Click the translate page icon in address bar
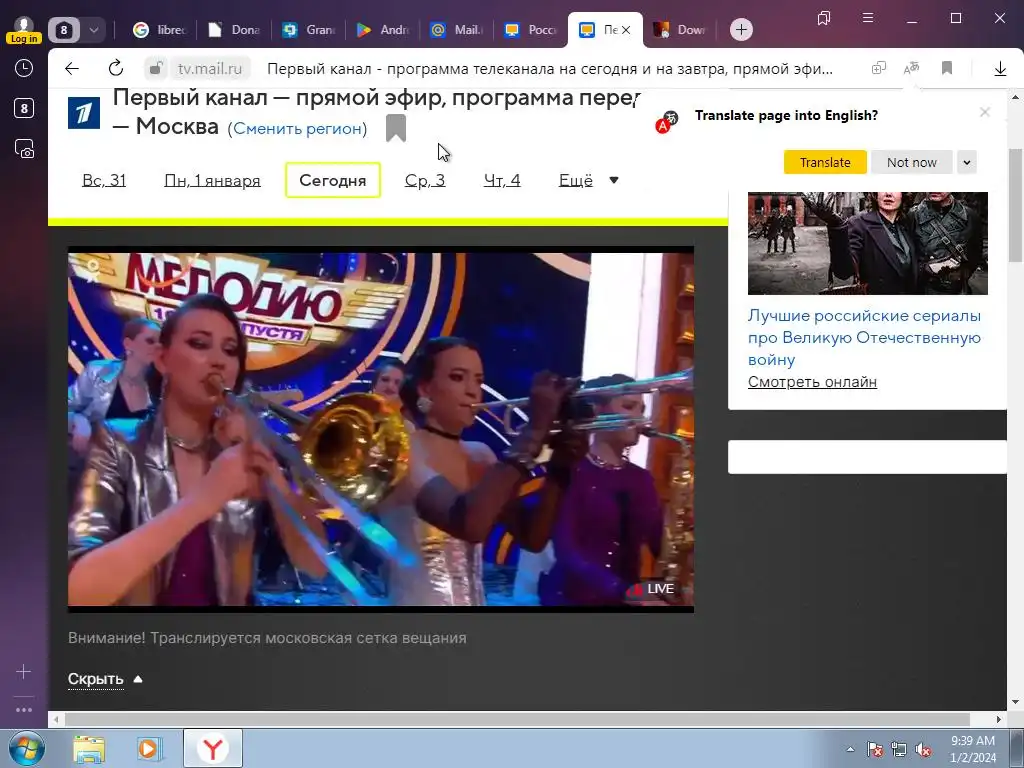1024x768 pixels. (912, 68)
